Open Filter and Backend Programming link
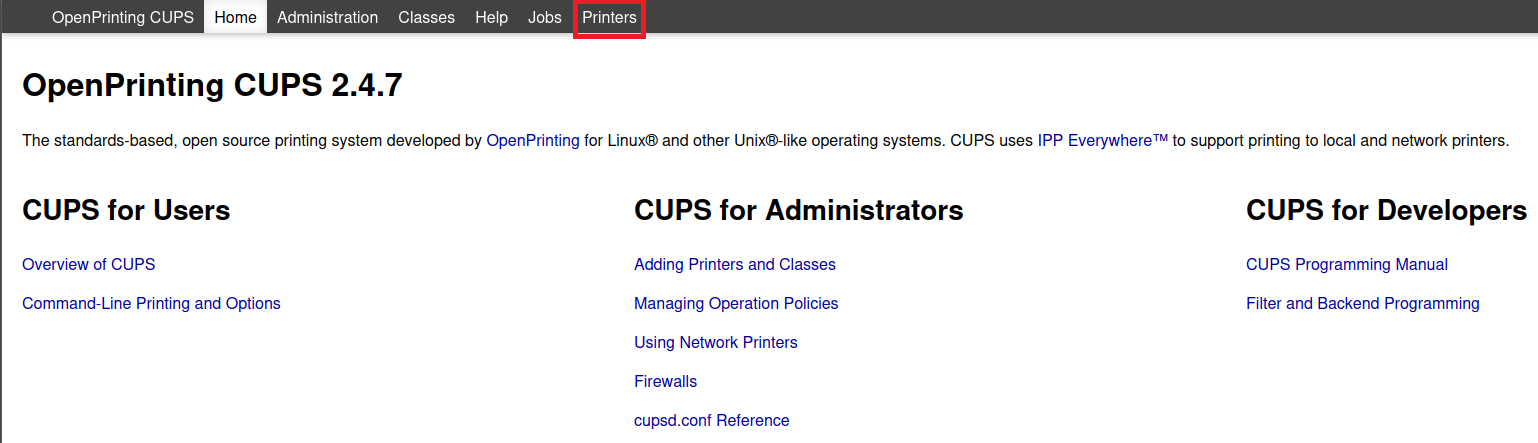The width and height of the screenshot is (1538, 443). [x=1362, y=304]
